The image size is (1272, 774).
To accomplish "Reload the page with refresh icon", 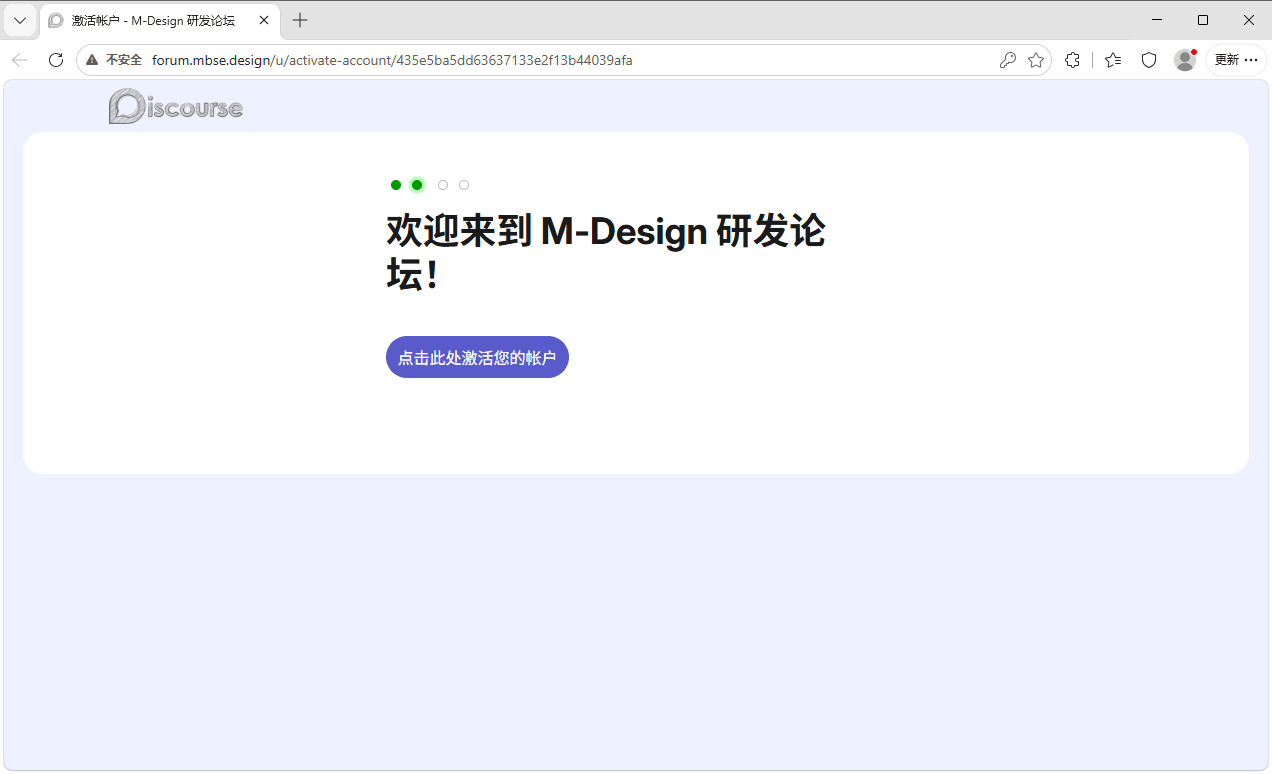I will tap(56, 60).
